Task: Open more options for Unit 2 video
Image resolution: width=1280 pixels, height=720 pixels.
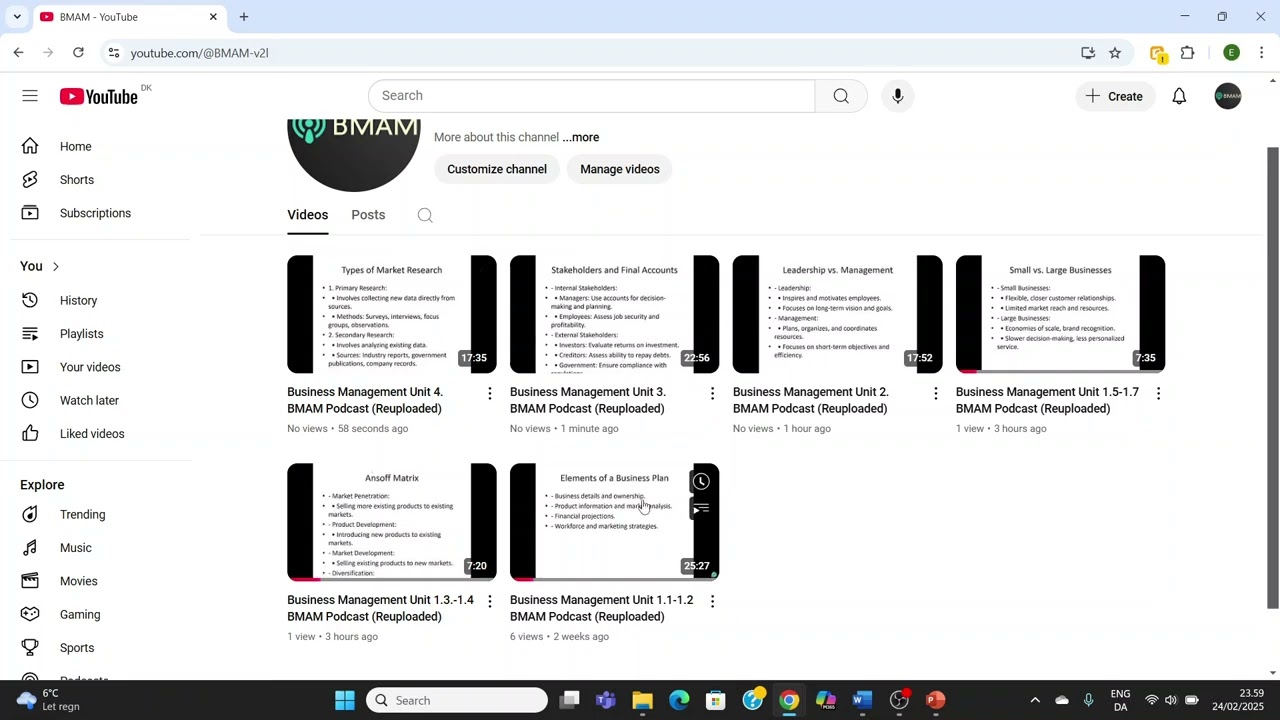Action: coord(935,394)
